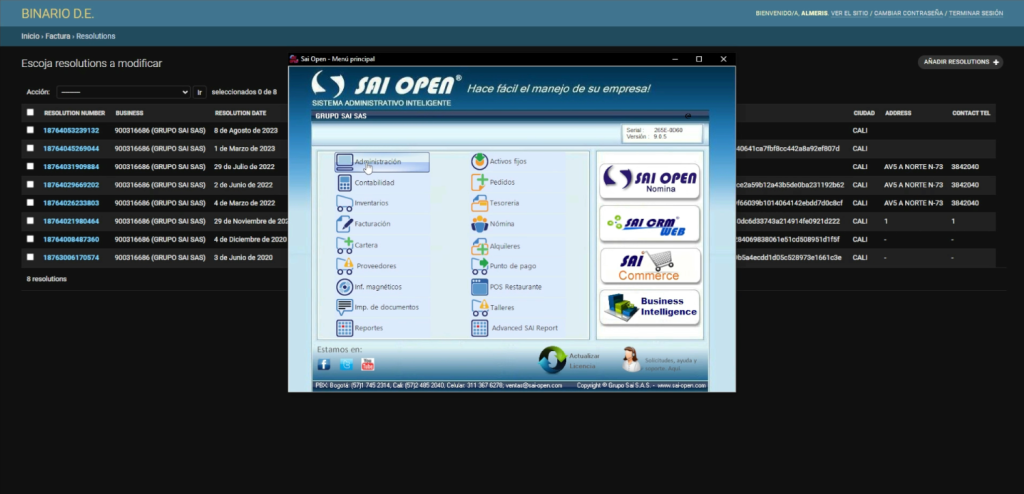
Task: Click the YouTube icon in Sai Open
Action: [x=368, y=365]
